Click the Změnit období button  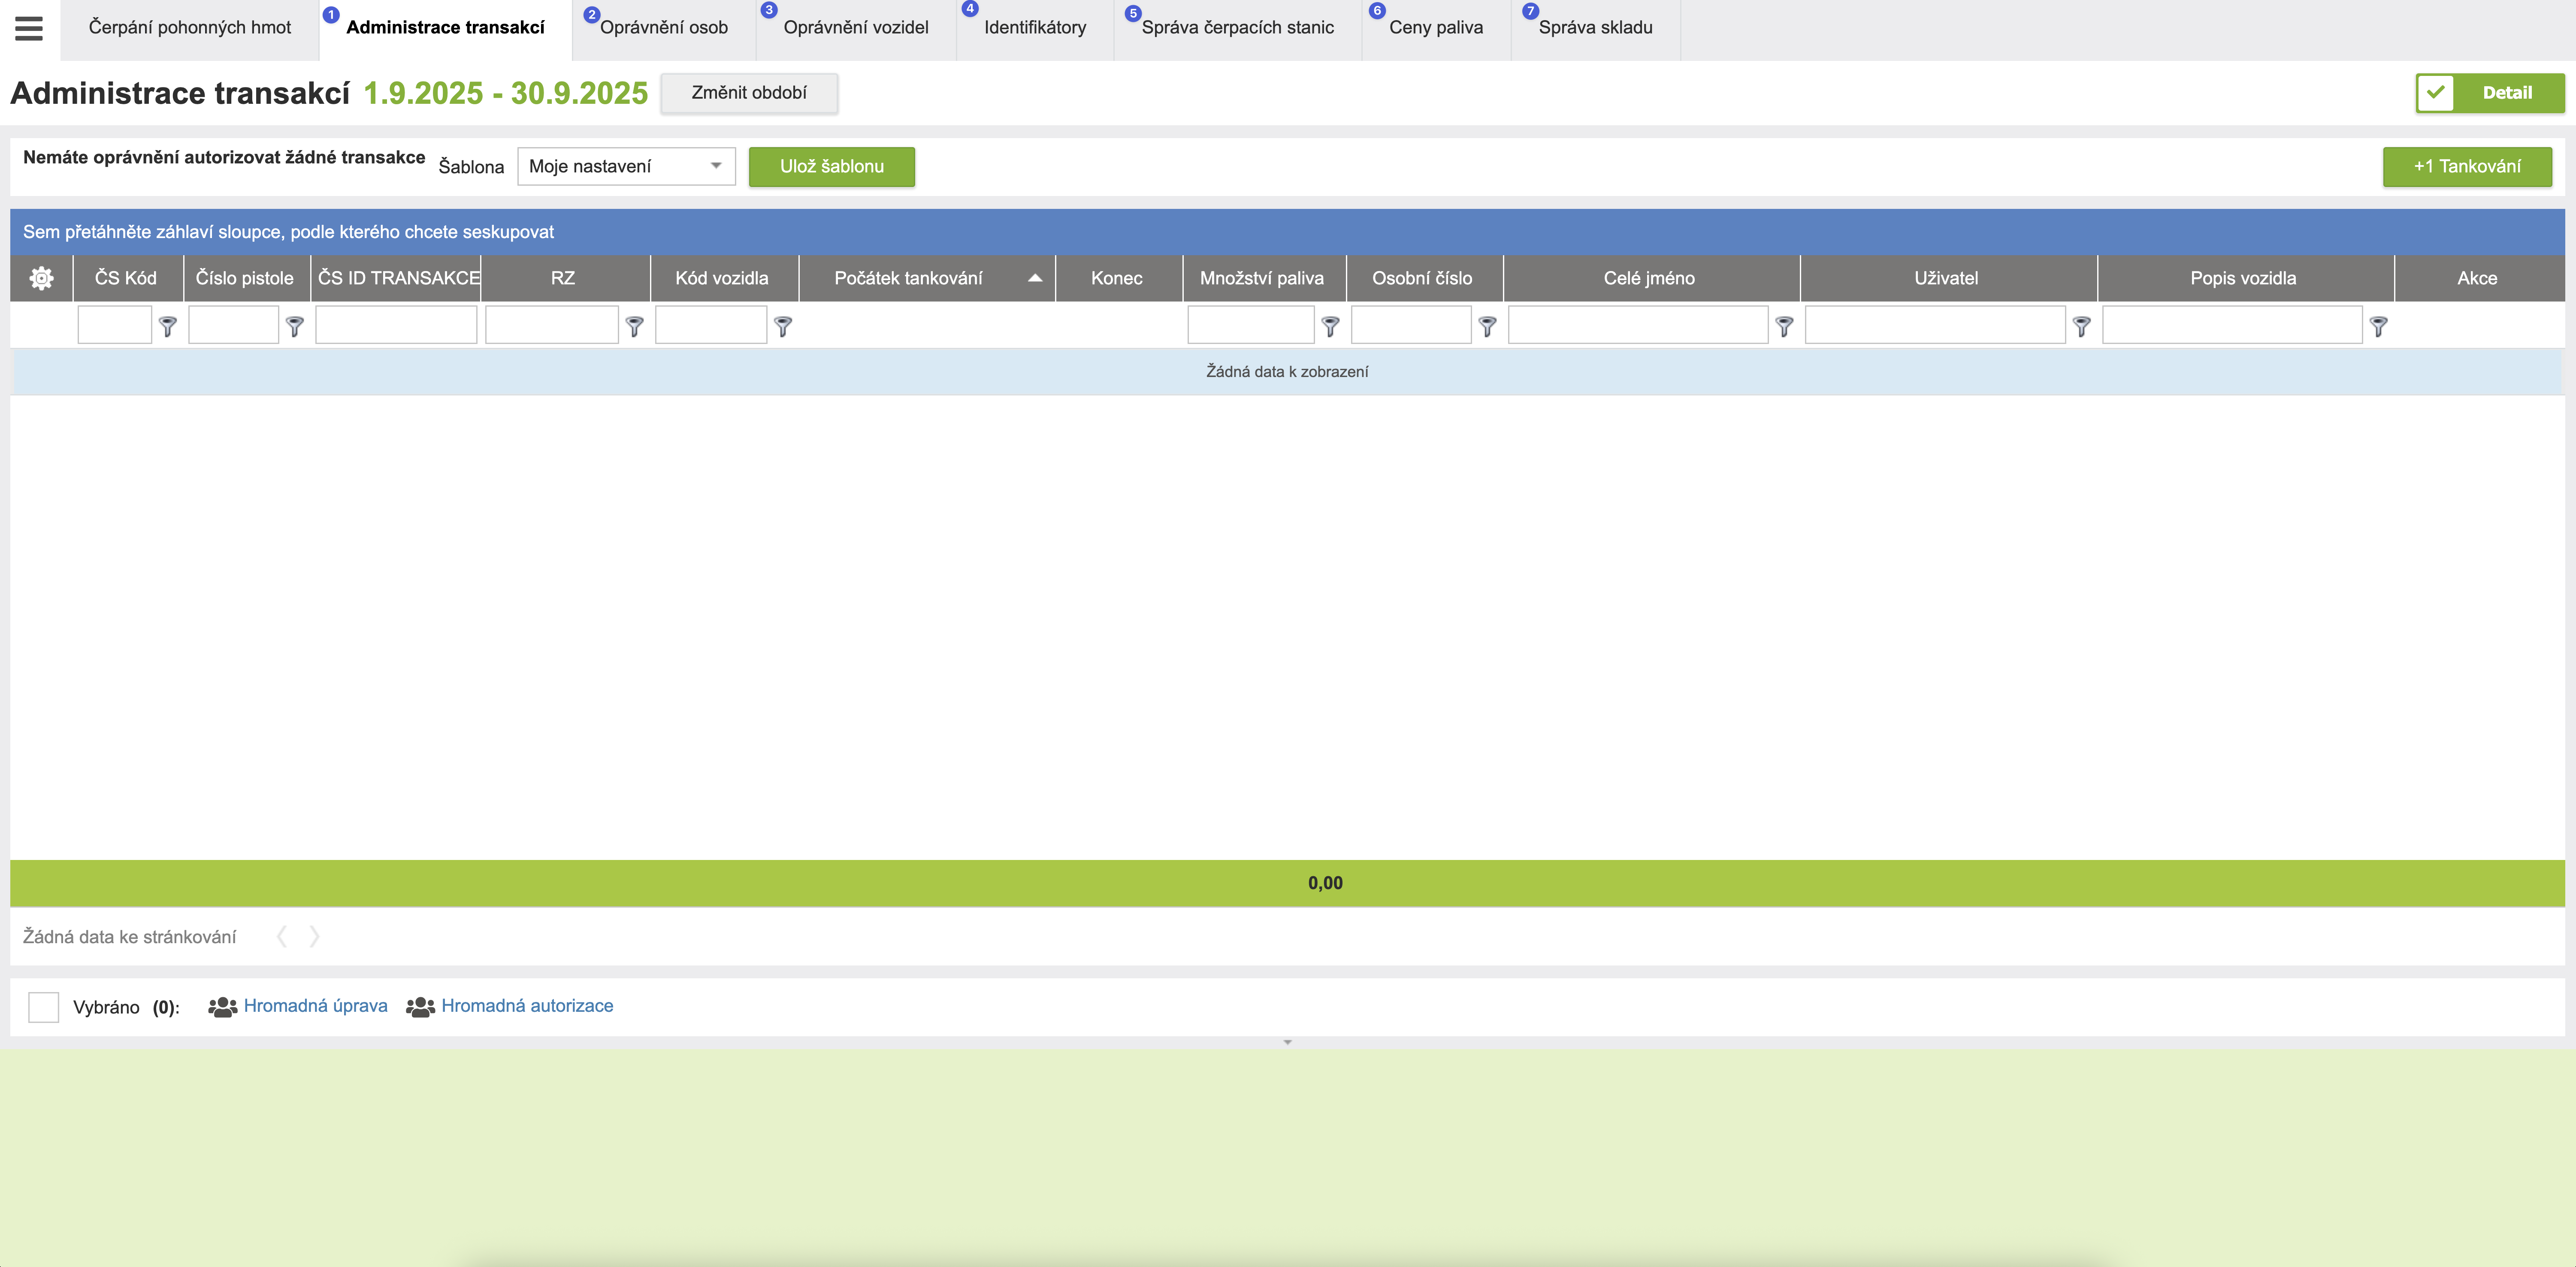(749, 93)
